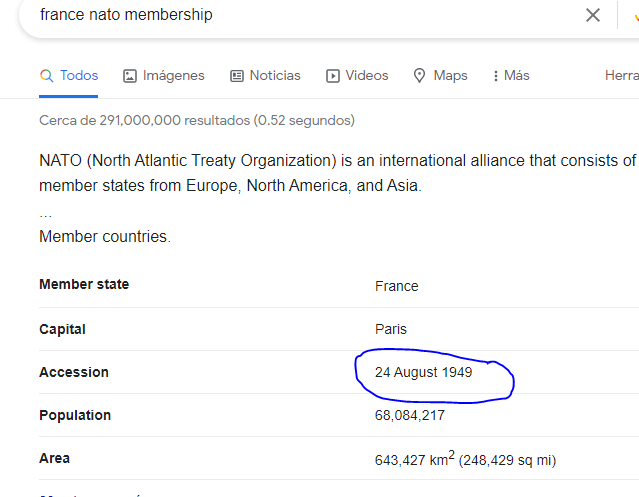This screenshot has height=497, width=639.
Task: Open the Videos results tab
Action: coord(366,76)
